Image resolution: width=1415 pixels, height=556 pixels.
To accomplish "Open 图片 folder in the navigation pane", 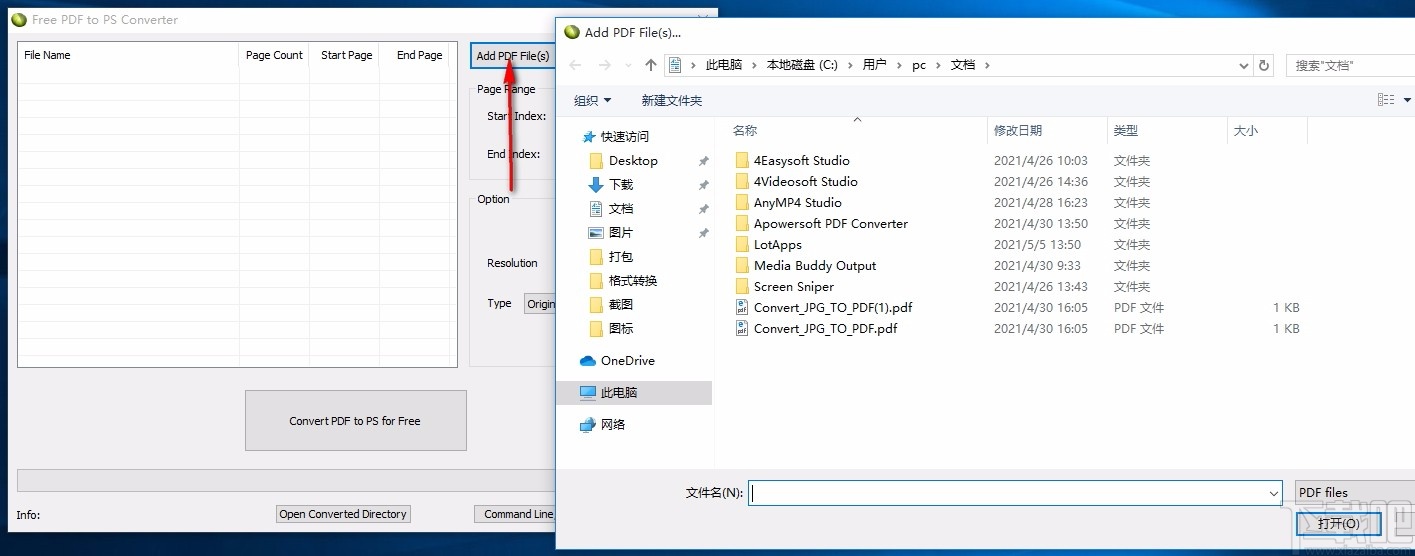I will coord(620,232).
